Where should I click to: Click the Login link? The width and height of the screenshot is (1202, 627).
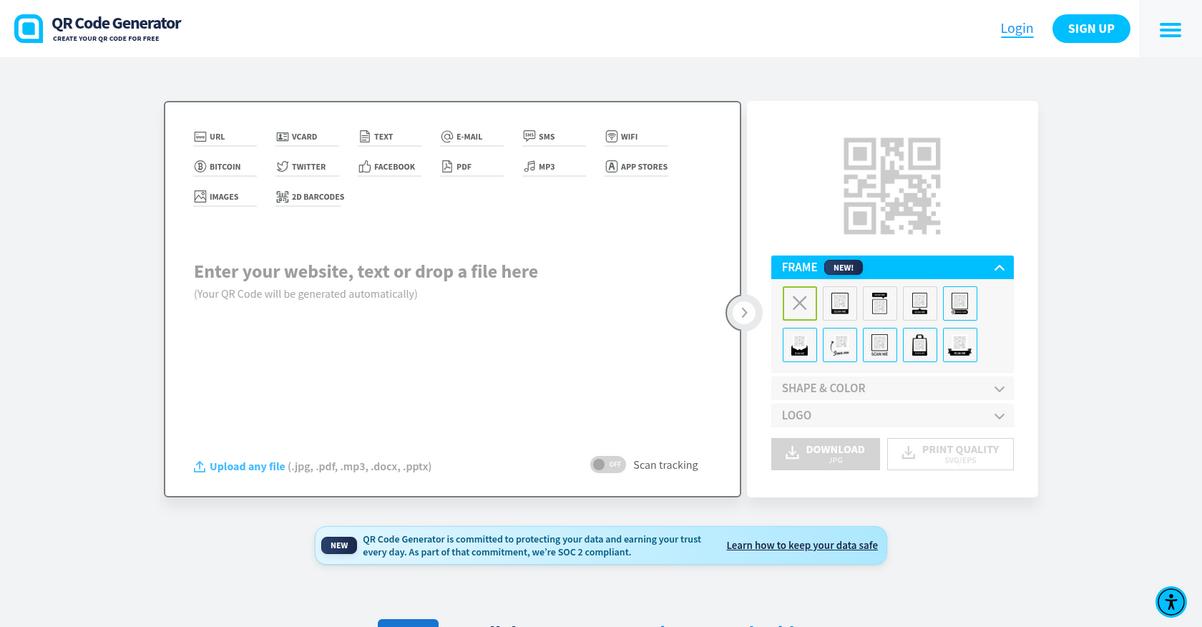[x=1017, y=28]
